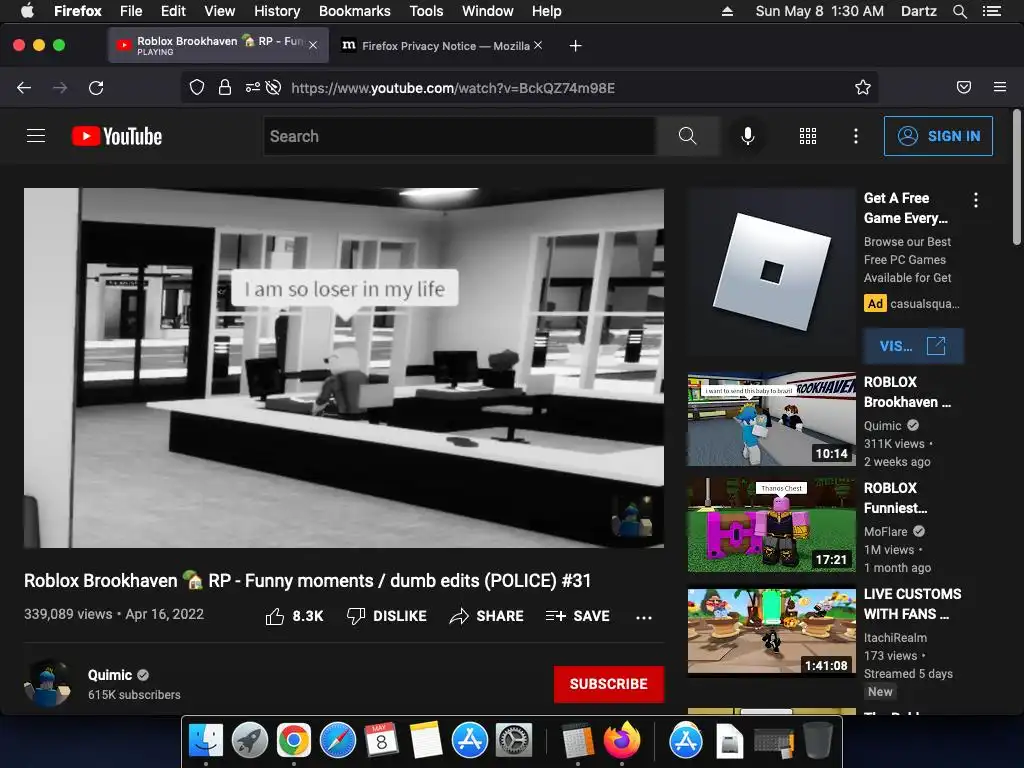1024x768 pixels.
Task: Switch to Firefox Privacy Notice tab
Action: coord(441,46)
